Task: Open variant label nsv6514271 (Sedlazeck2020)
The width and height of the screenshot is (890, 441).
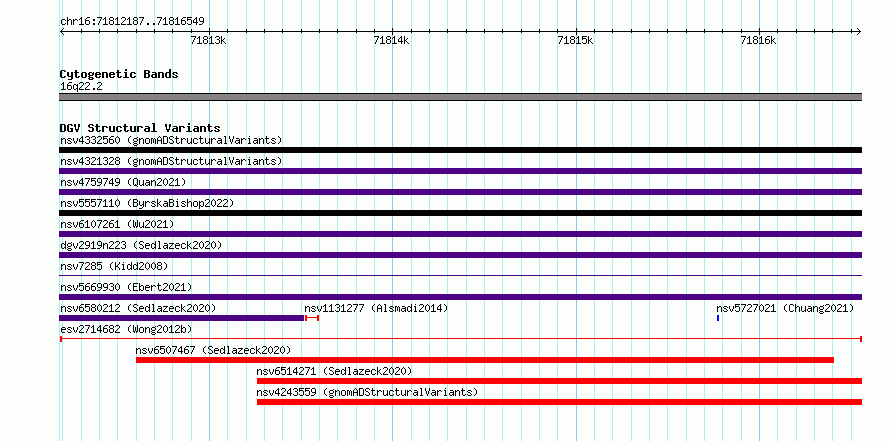Action: point(334,371)
